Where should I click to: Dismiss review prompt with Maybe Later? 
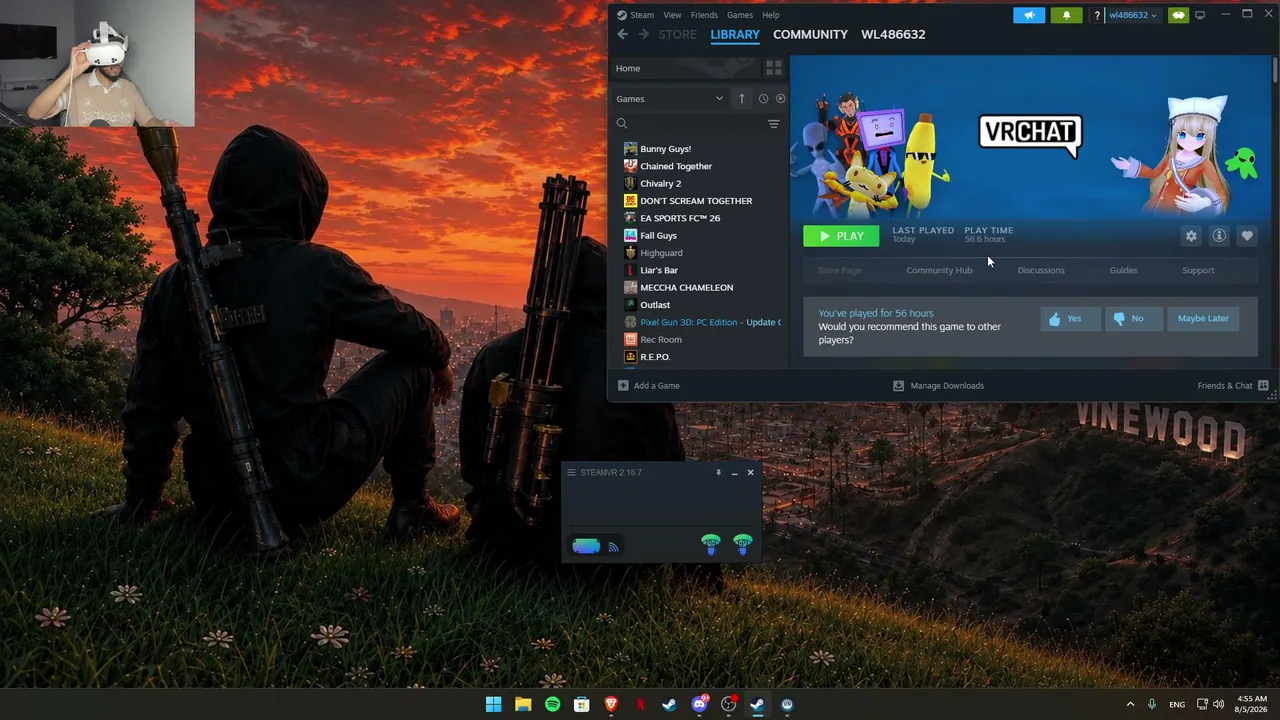pyautogui.click(x=1203, y=318)
